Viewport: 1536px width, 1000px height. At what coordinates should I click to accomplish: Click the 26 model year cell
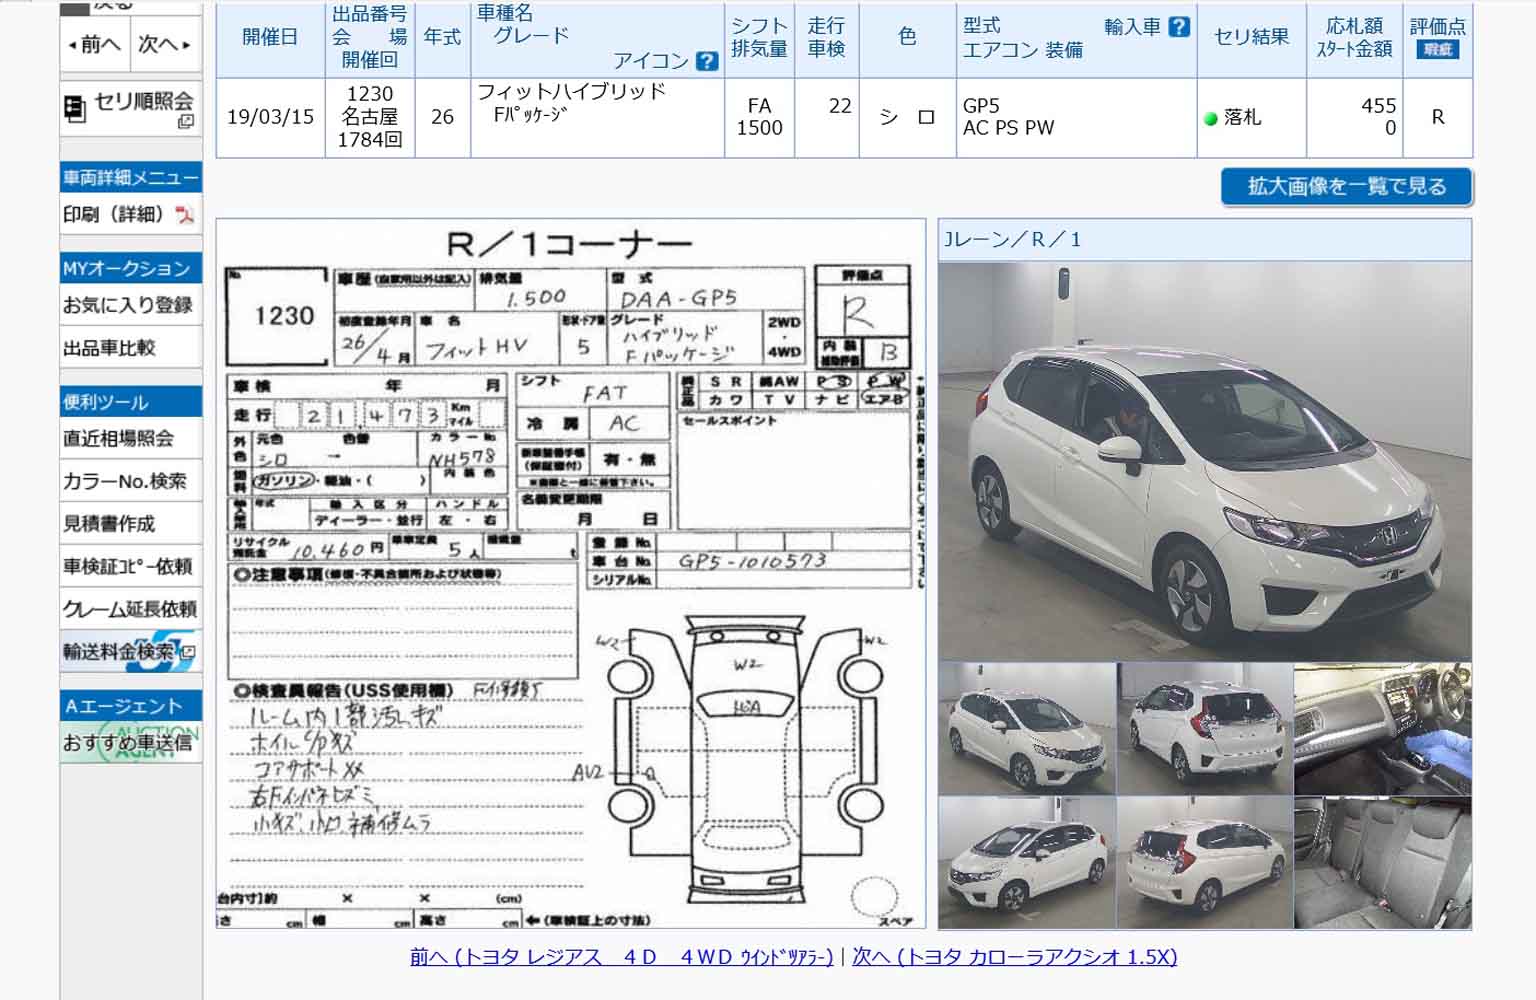pos(442,117)
